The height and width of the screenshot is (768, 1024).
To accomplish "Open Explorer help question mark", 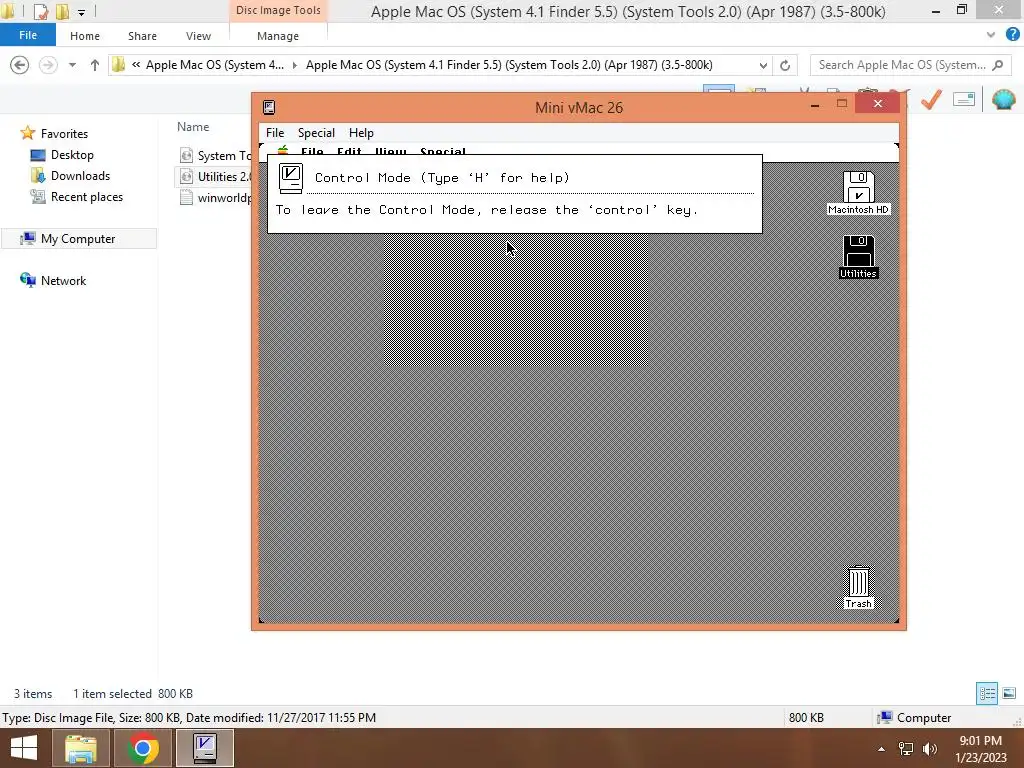I will [1012, 35].
